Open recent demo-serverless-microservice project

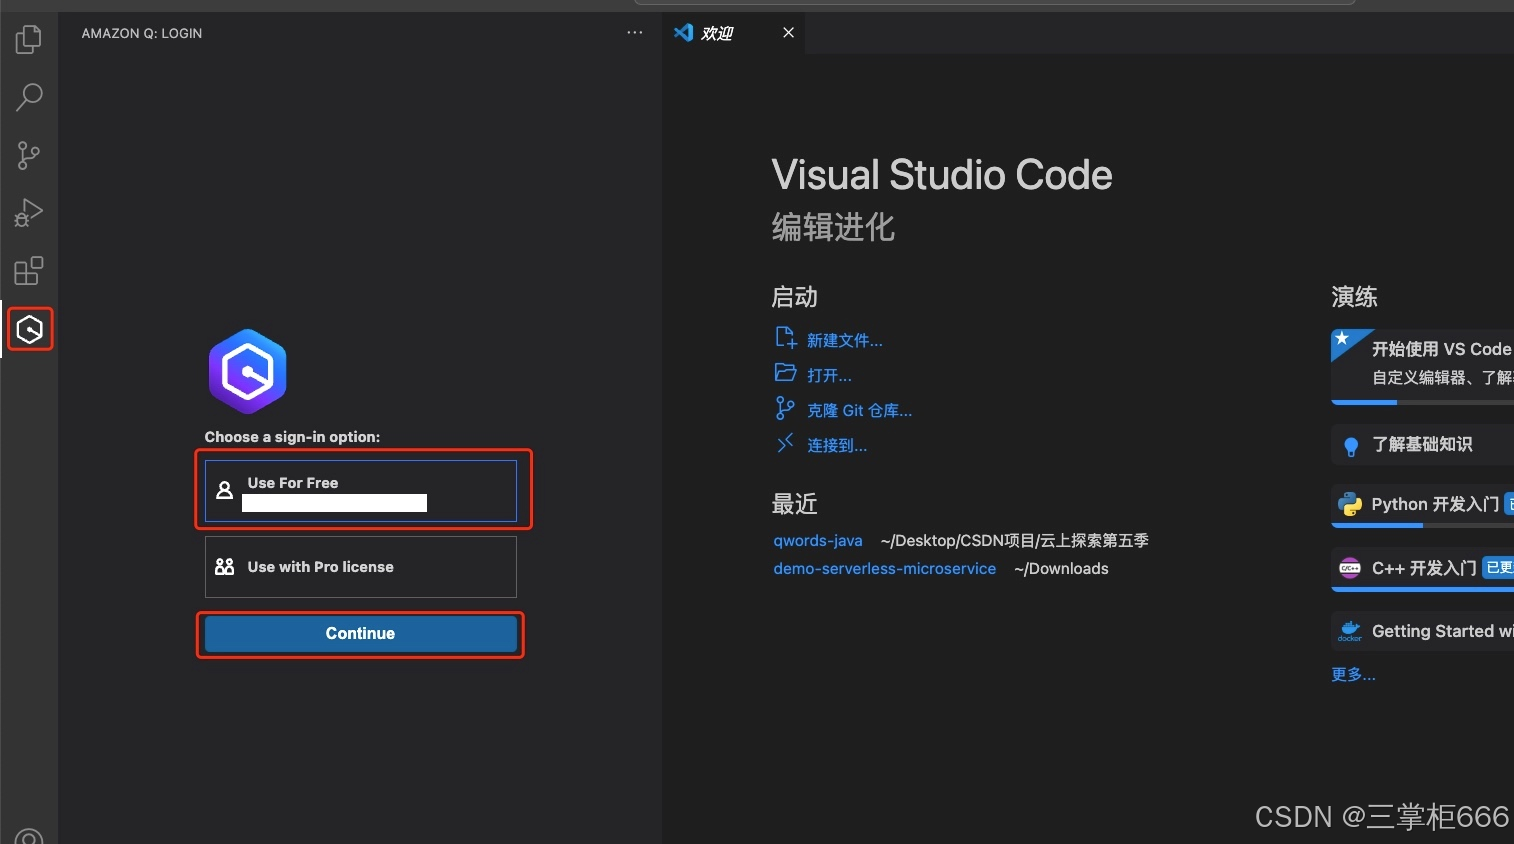(x=885, y=569)
